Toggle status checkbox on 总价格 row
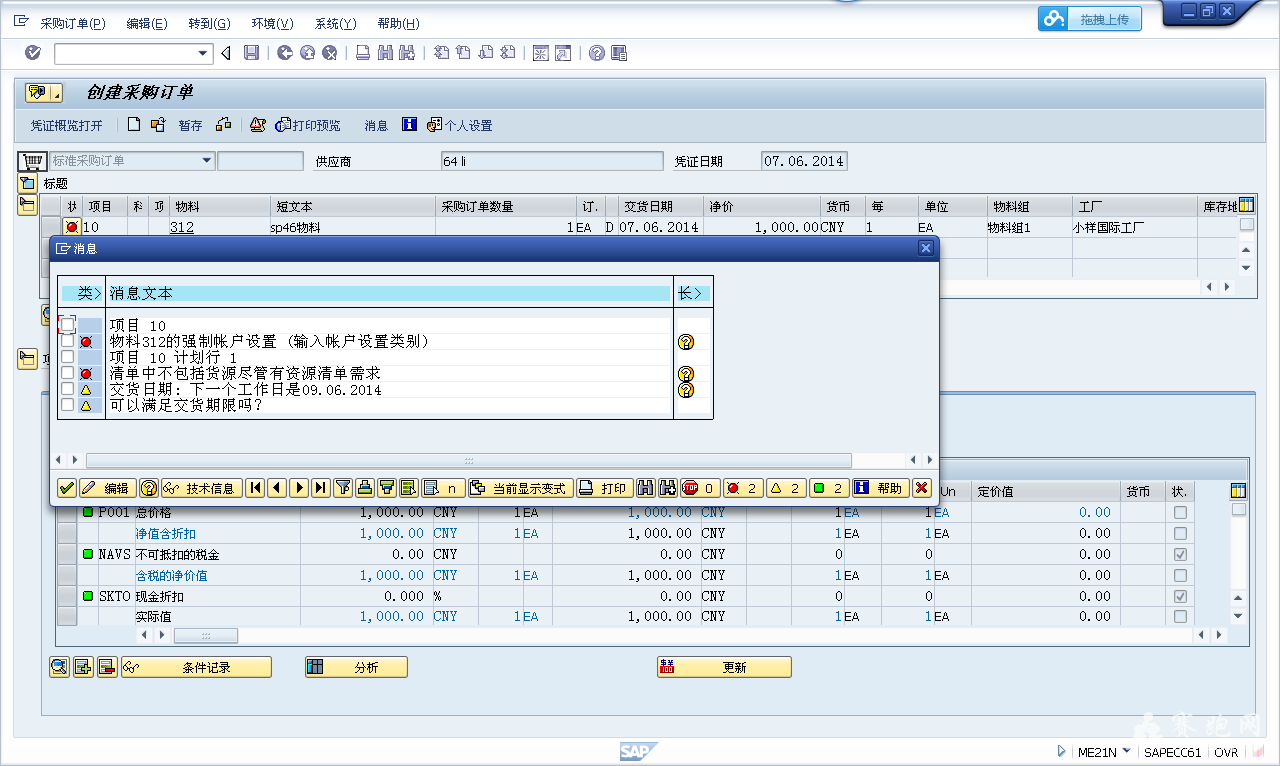Screen dimensions: 1280x766 click(1180, 512)
